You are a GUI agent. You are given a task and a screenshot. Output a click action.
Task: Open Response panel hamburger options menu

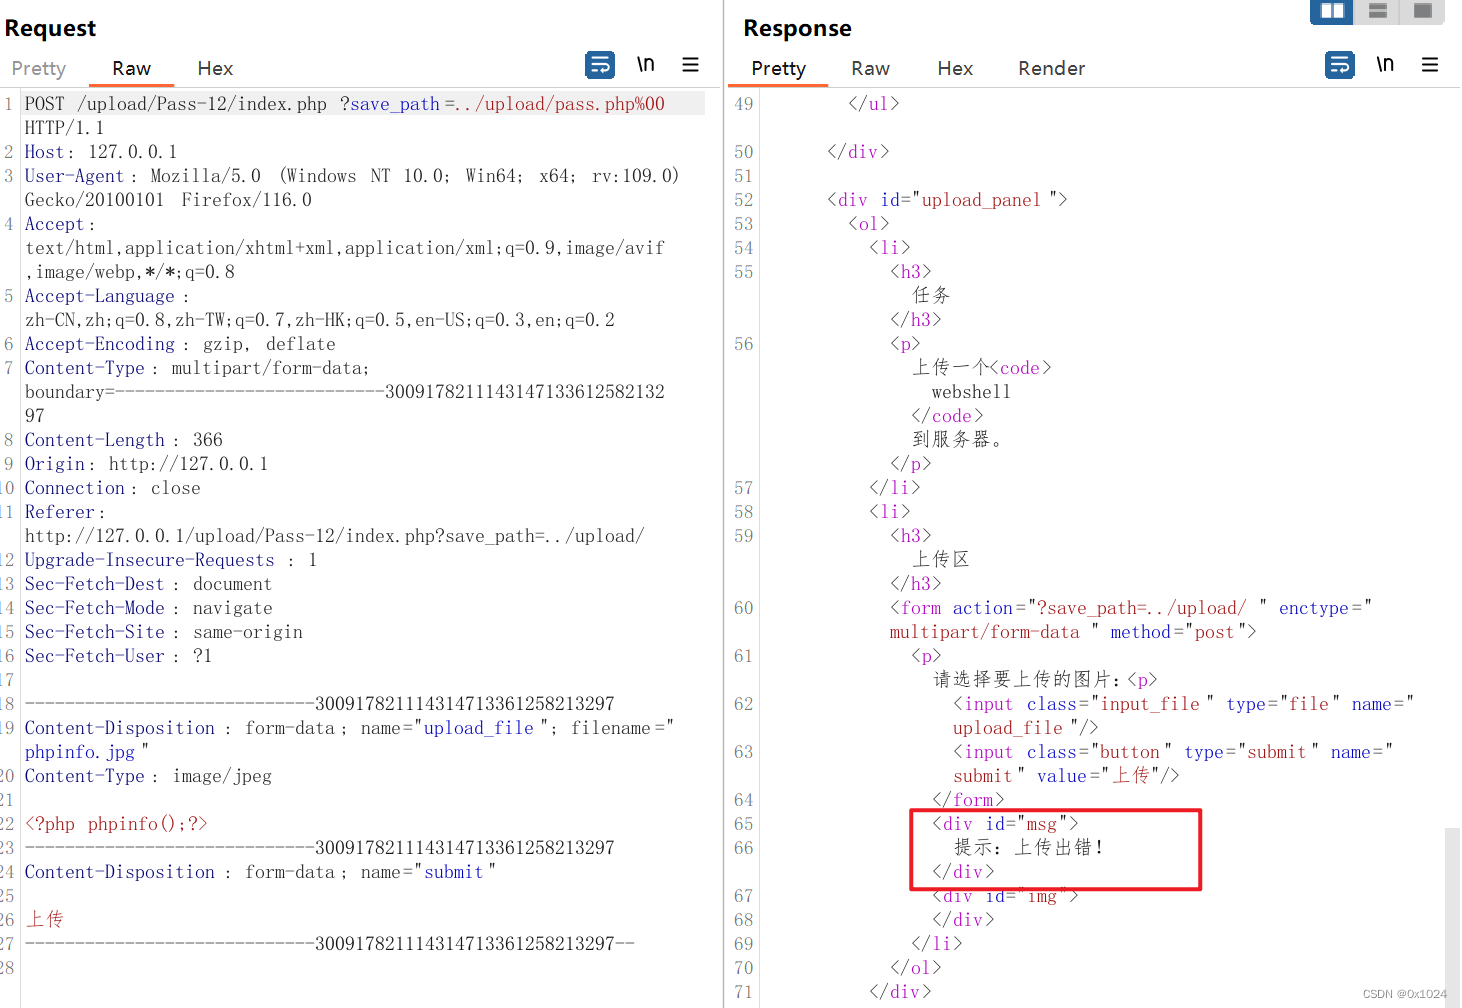coord(1430,65)
